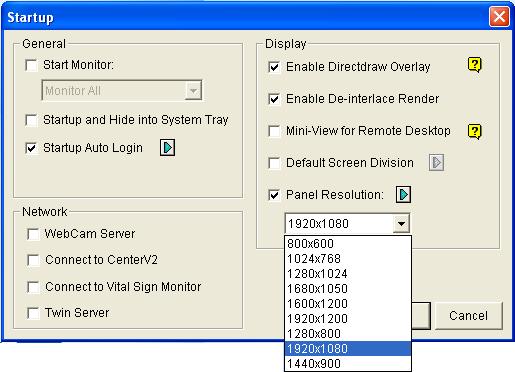Uncheck Startup Auto Login

(31, 148)
